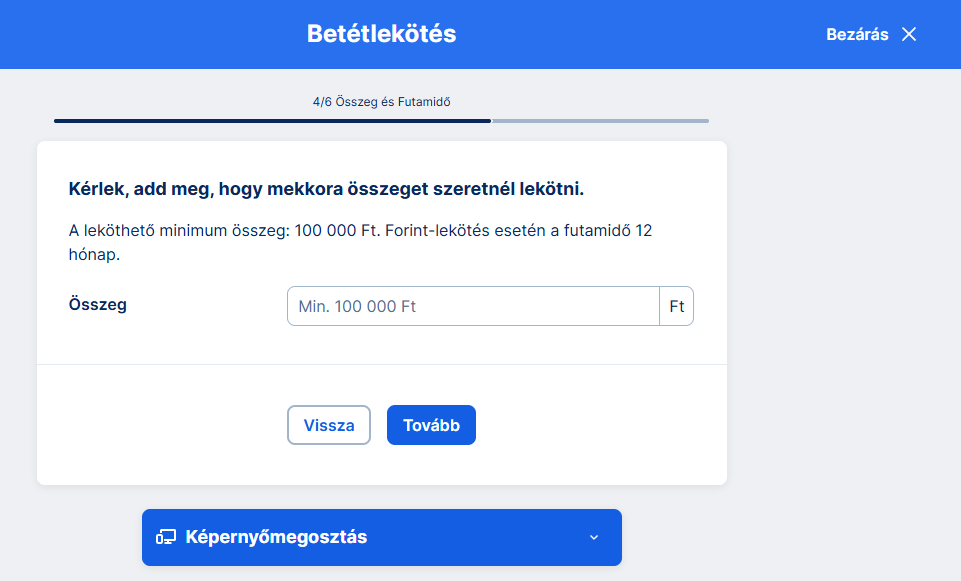Click the X close icon in header

click(x=909, y=34)
